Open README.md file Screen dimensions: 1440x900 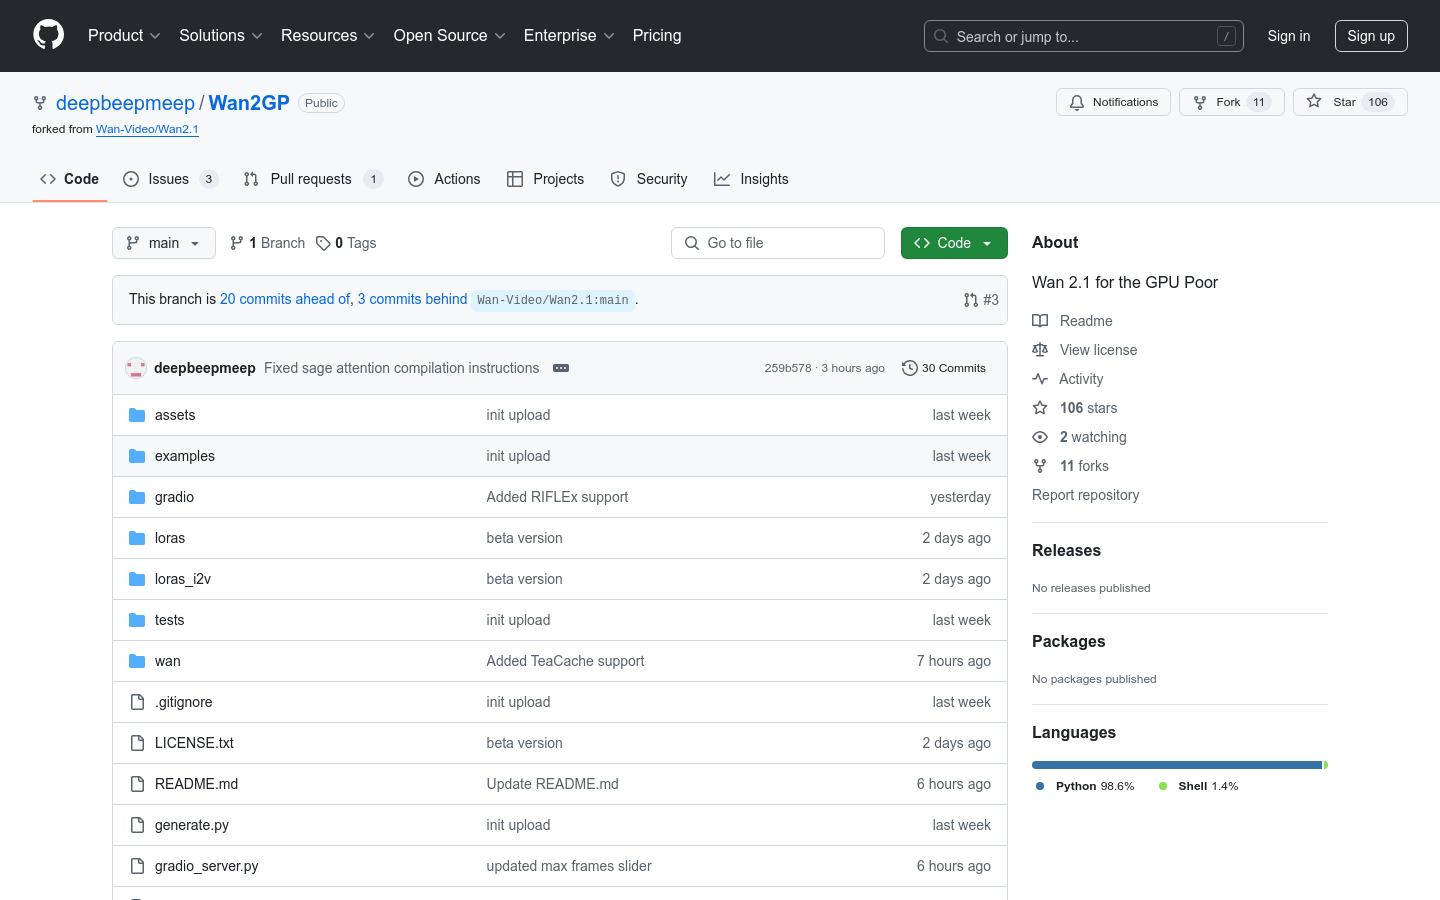pos(196,784)
